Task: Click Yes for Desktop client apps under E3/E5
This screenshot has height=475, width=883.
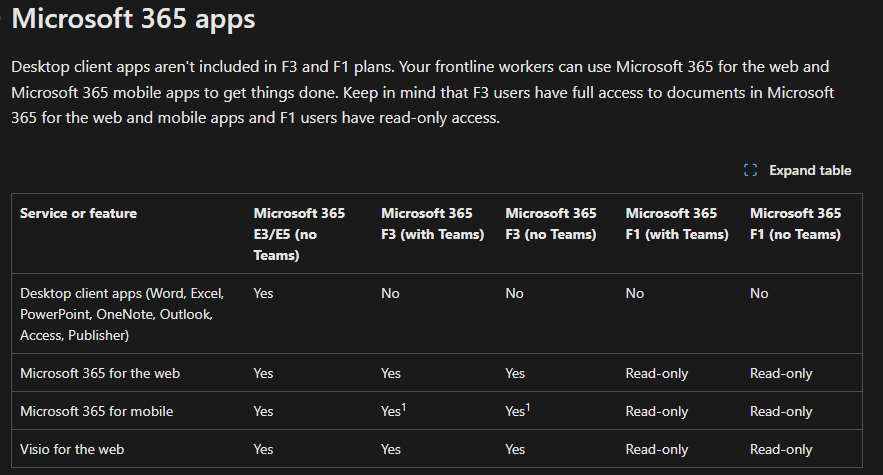Action: coord(263,293)
